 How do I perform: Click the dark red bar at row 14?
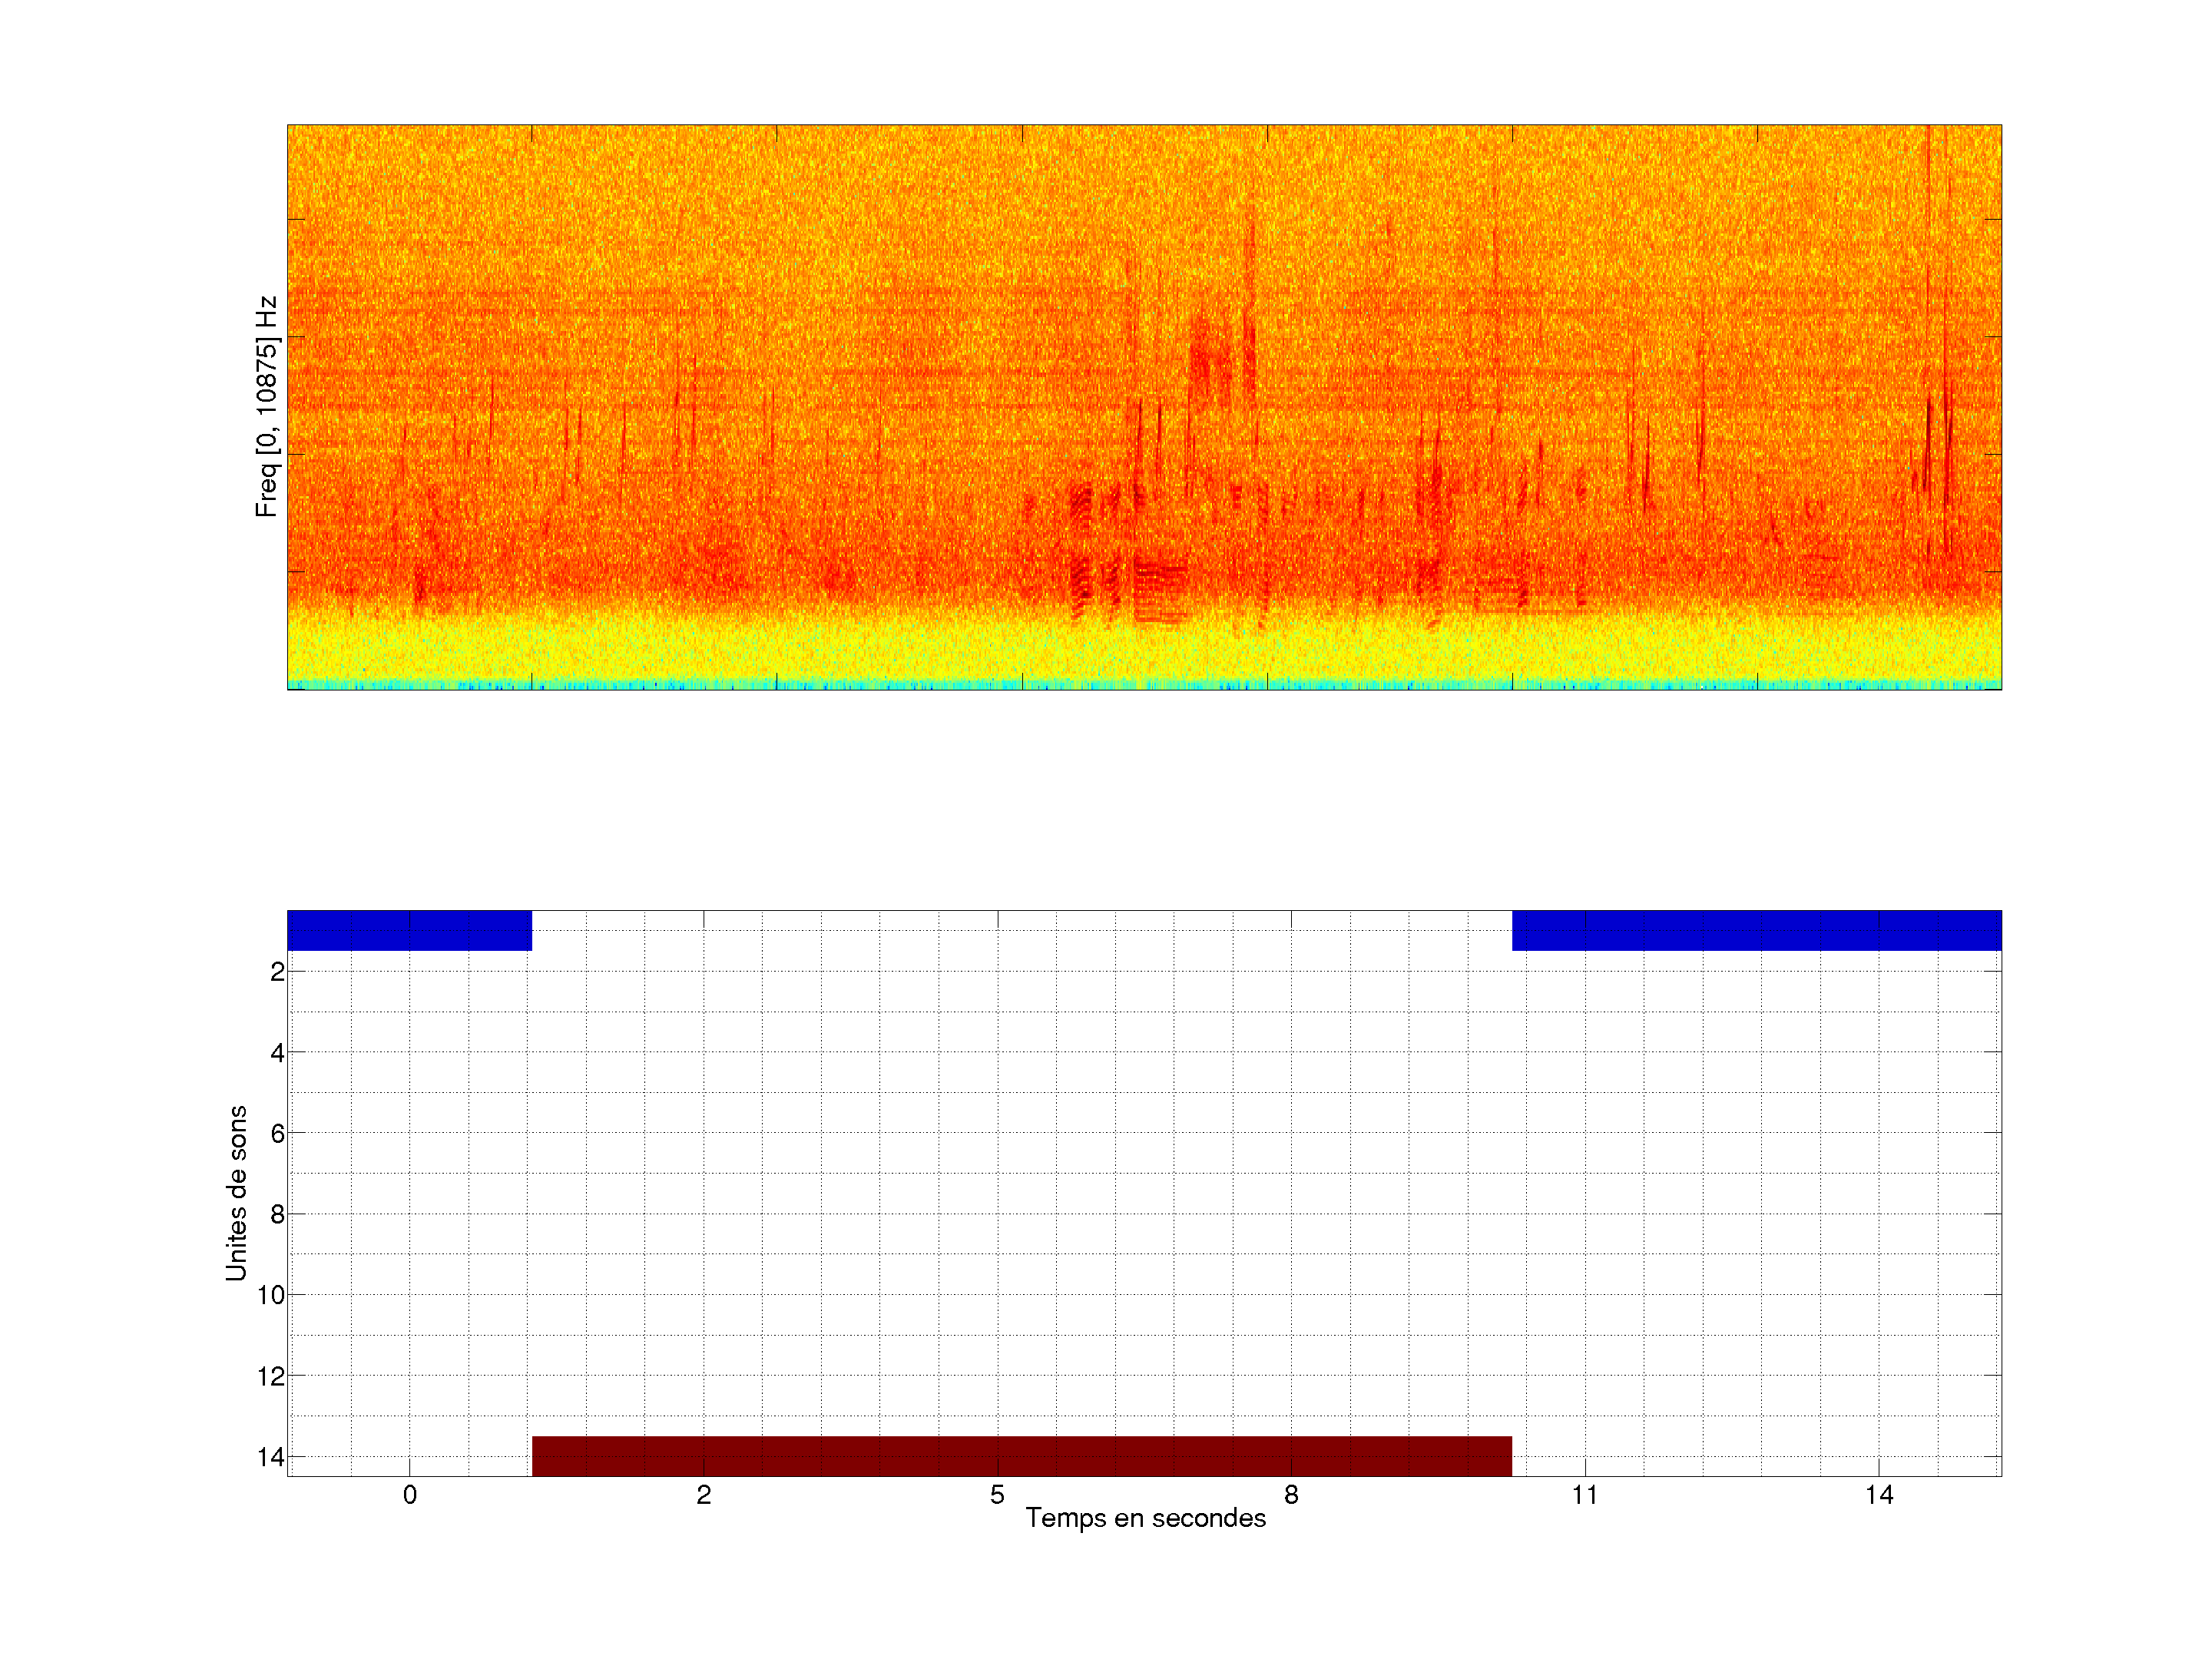click(x=1021, y=1456)
